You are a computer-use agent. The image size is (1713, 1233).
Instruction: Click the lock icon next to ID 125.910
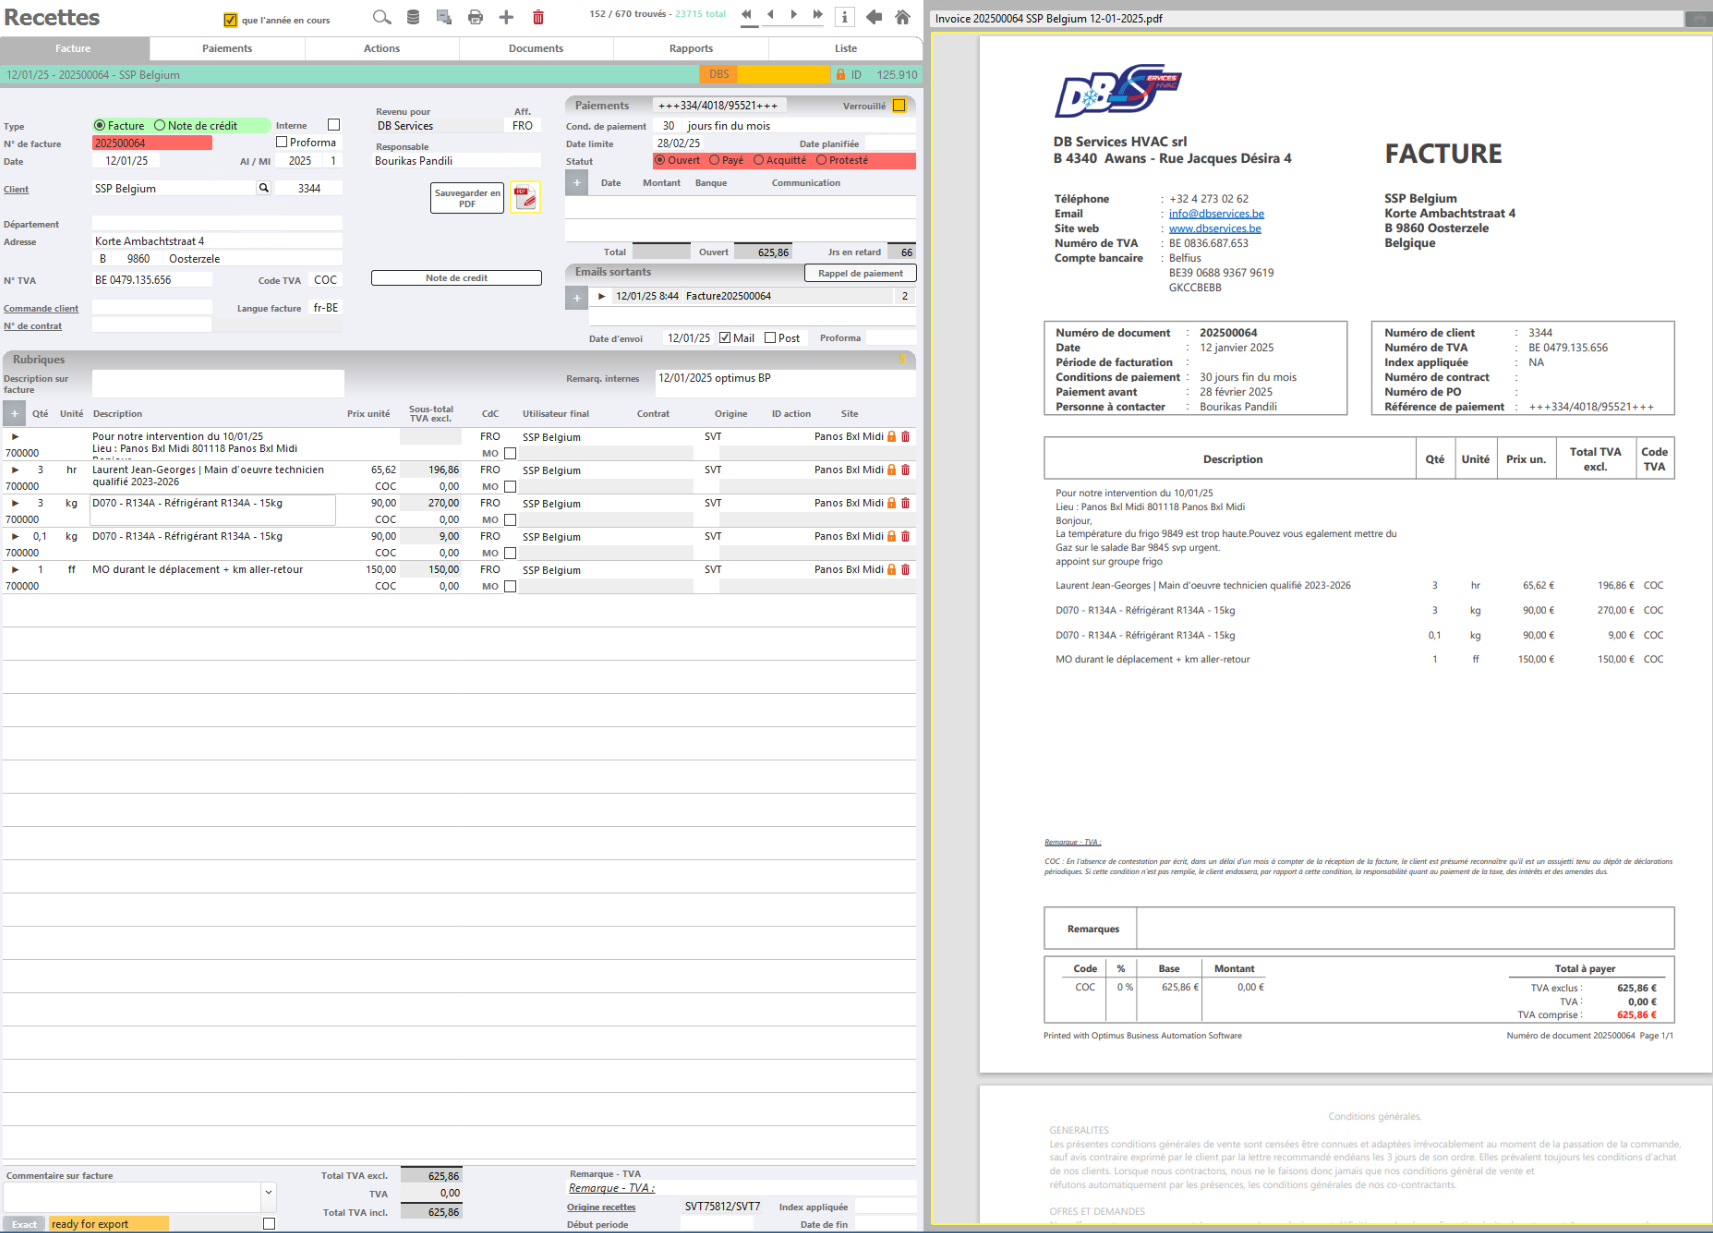coord(840,74)
